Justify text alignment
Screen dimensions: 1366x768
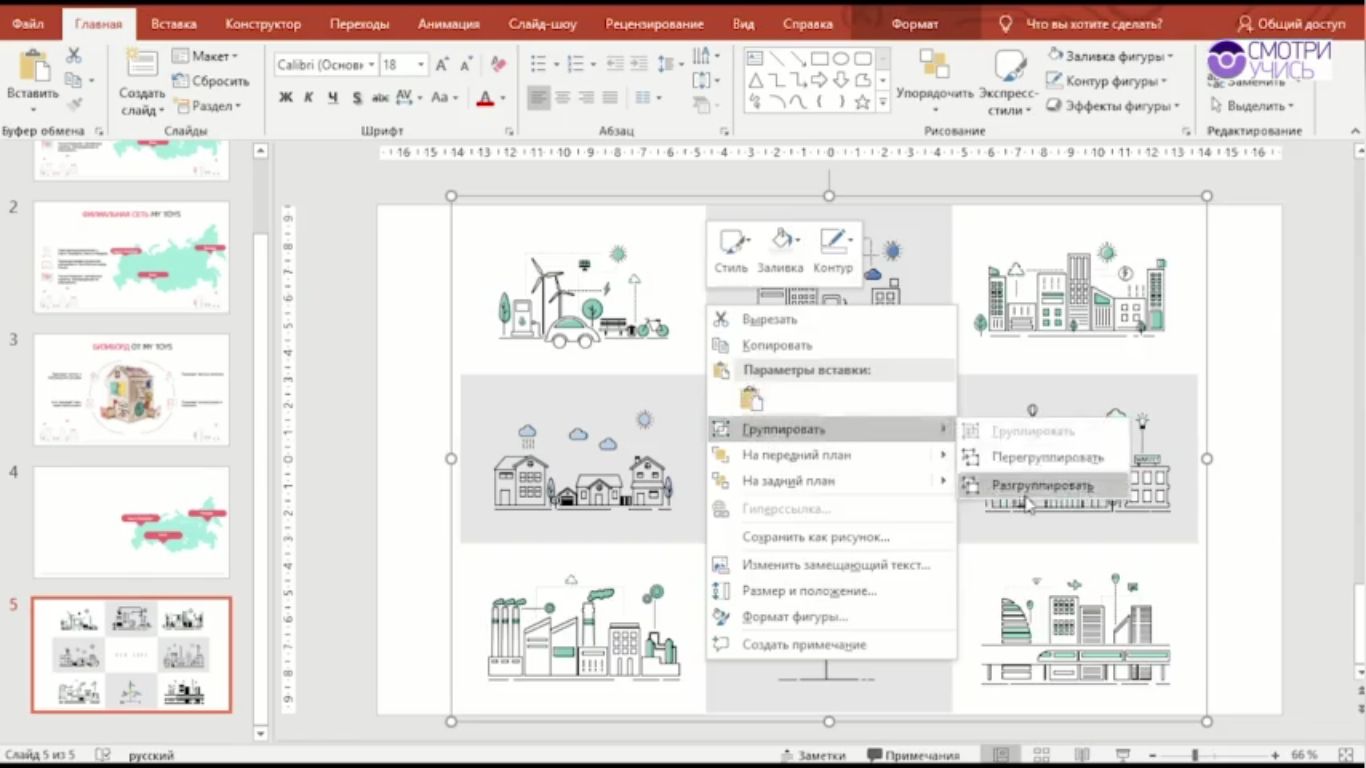[610, 97]
